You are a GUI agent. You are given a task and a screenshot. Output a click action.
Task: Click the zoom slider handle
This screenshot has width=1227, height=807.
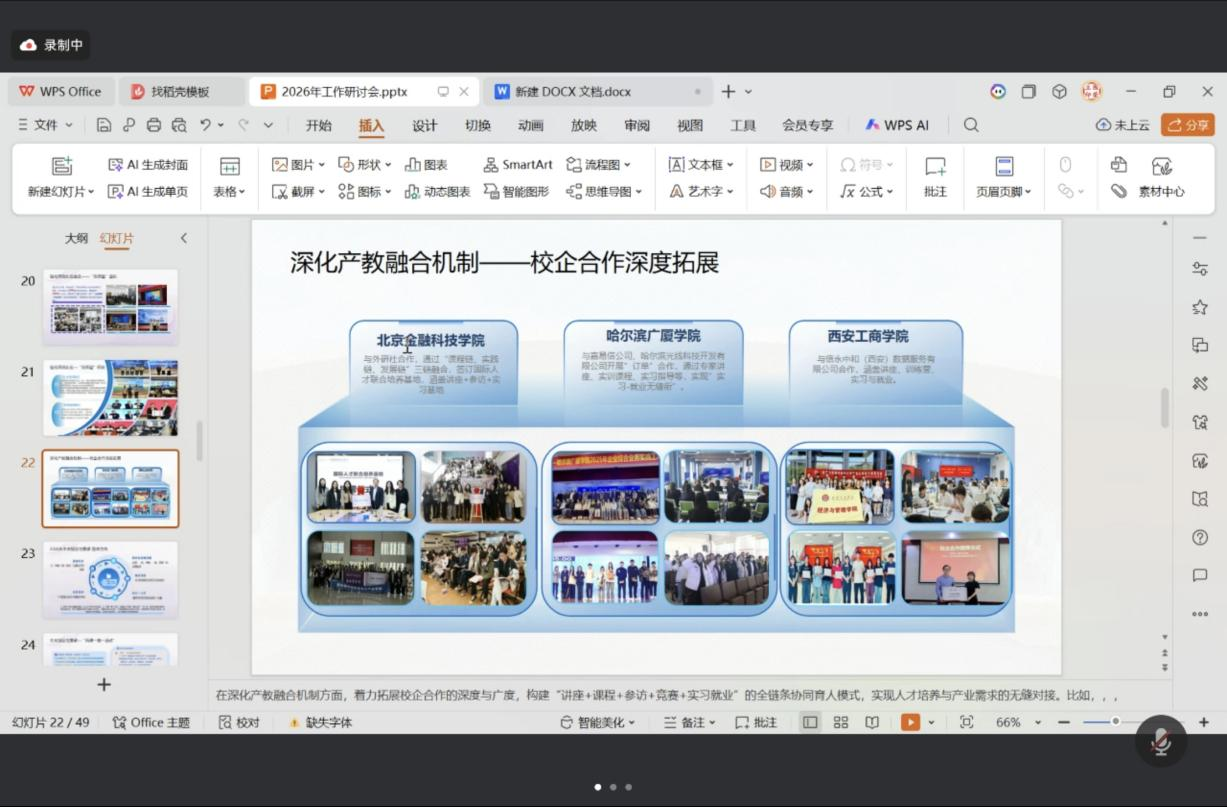coord(1115,722)
